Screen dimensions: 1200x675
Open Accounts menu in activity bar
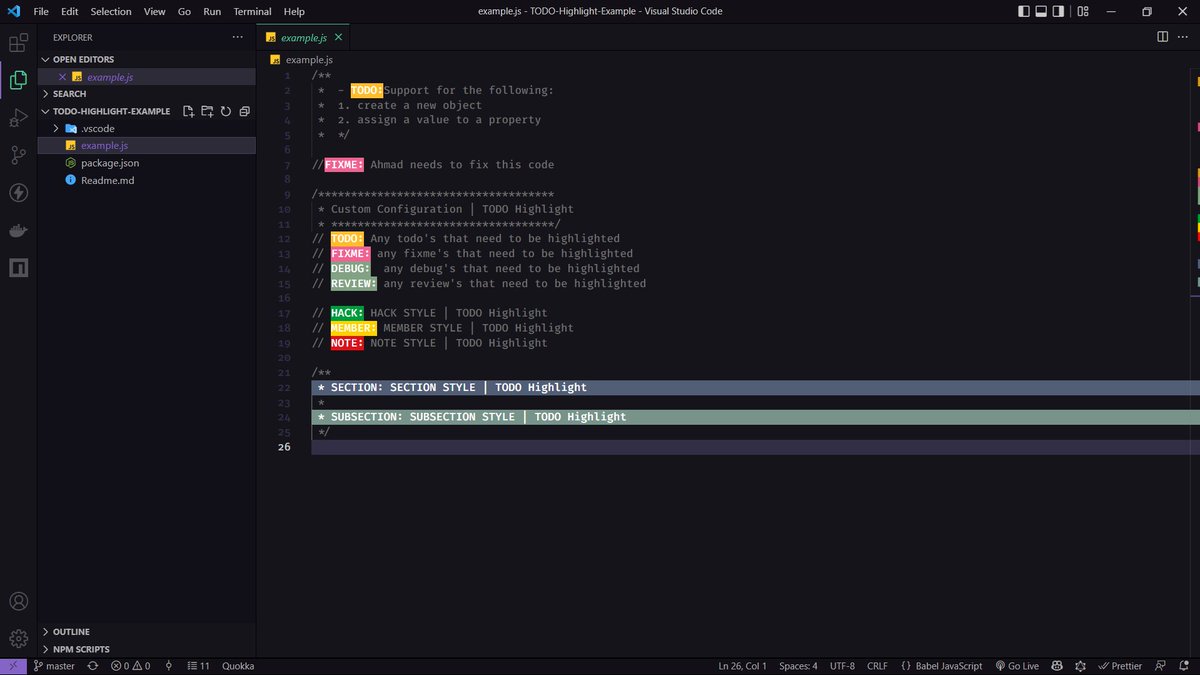coord(18,602)
